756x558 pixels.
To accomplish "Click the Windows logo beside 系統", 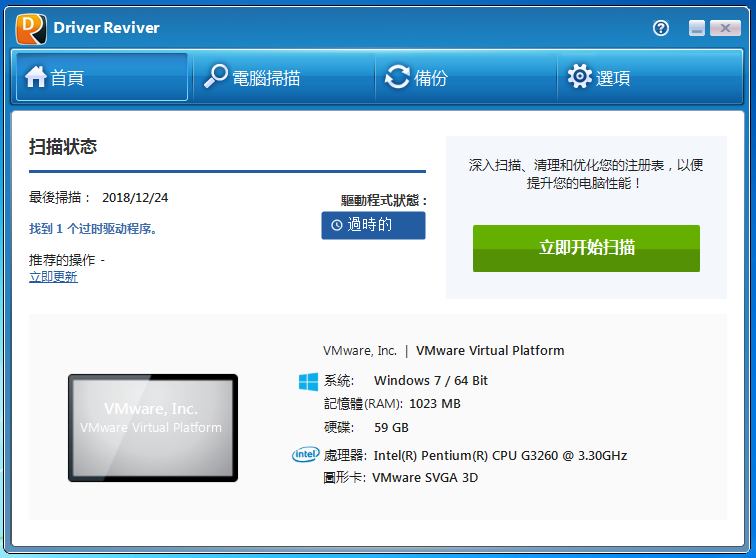I will point(308,381).
